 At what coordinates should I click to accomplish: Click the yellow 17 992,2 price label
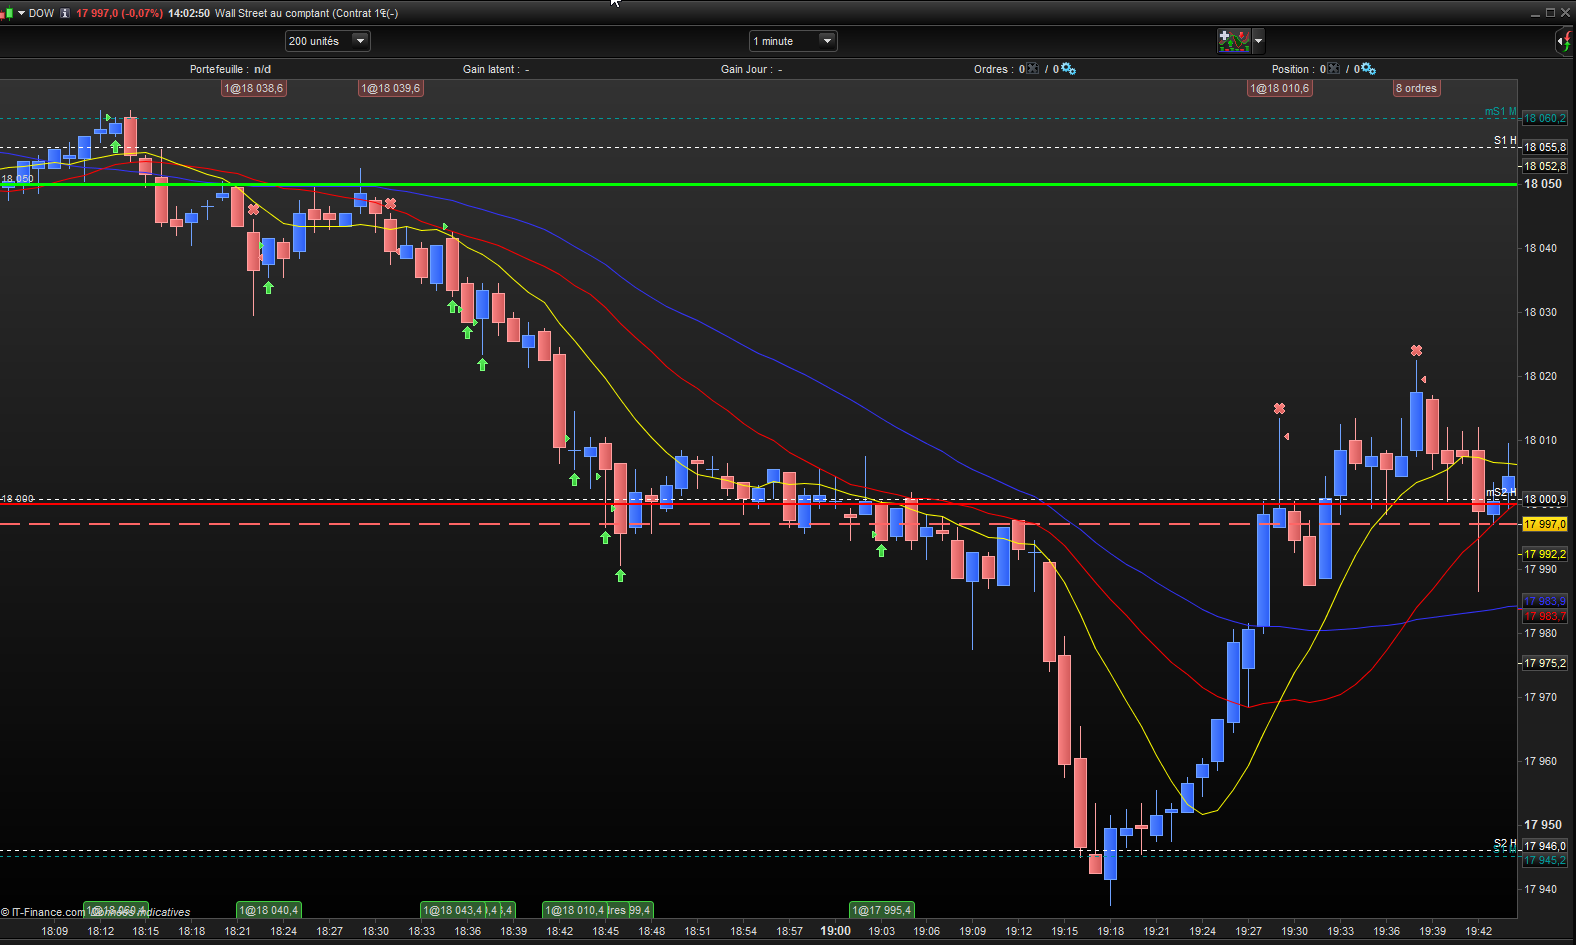1545,554
